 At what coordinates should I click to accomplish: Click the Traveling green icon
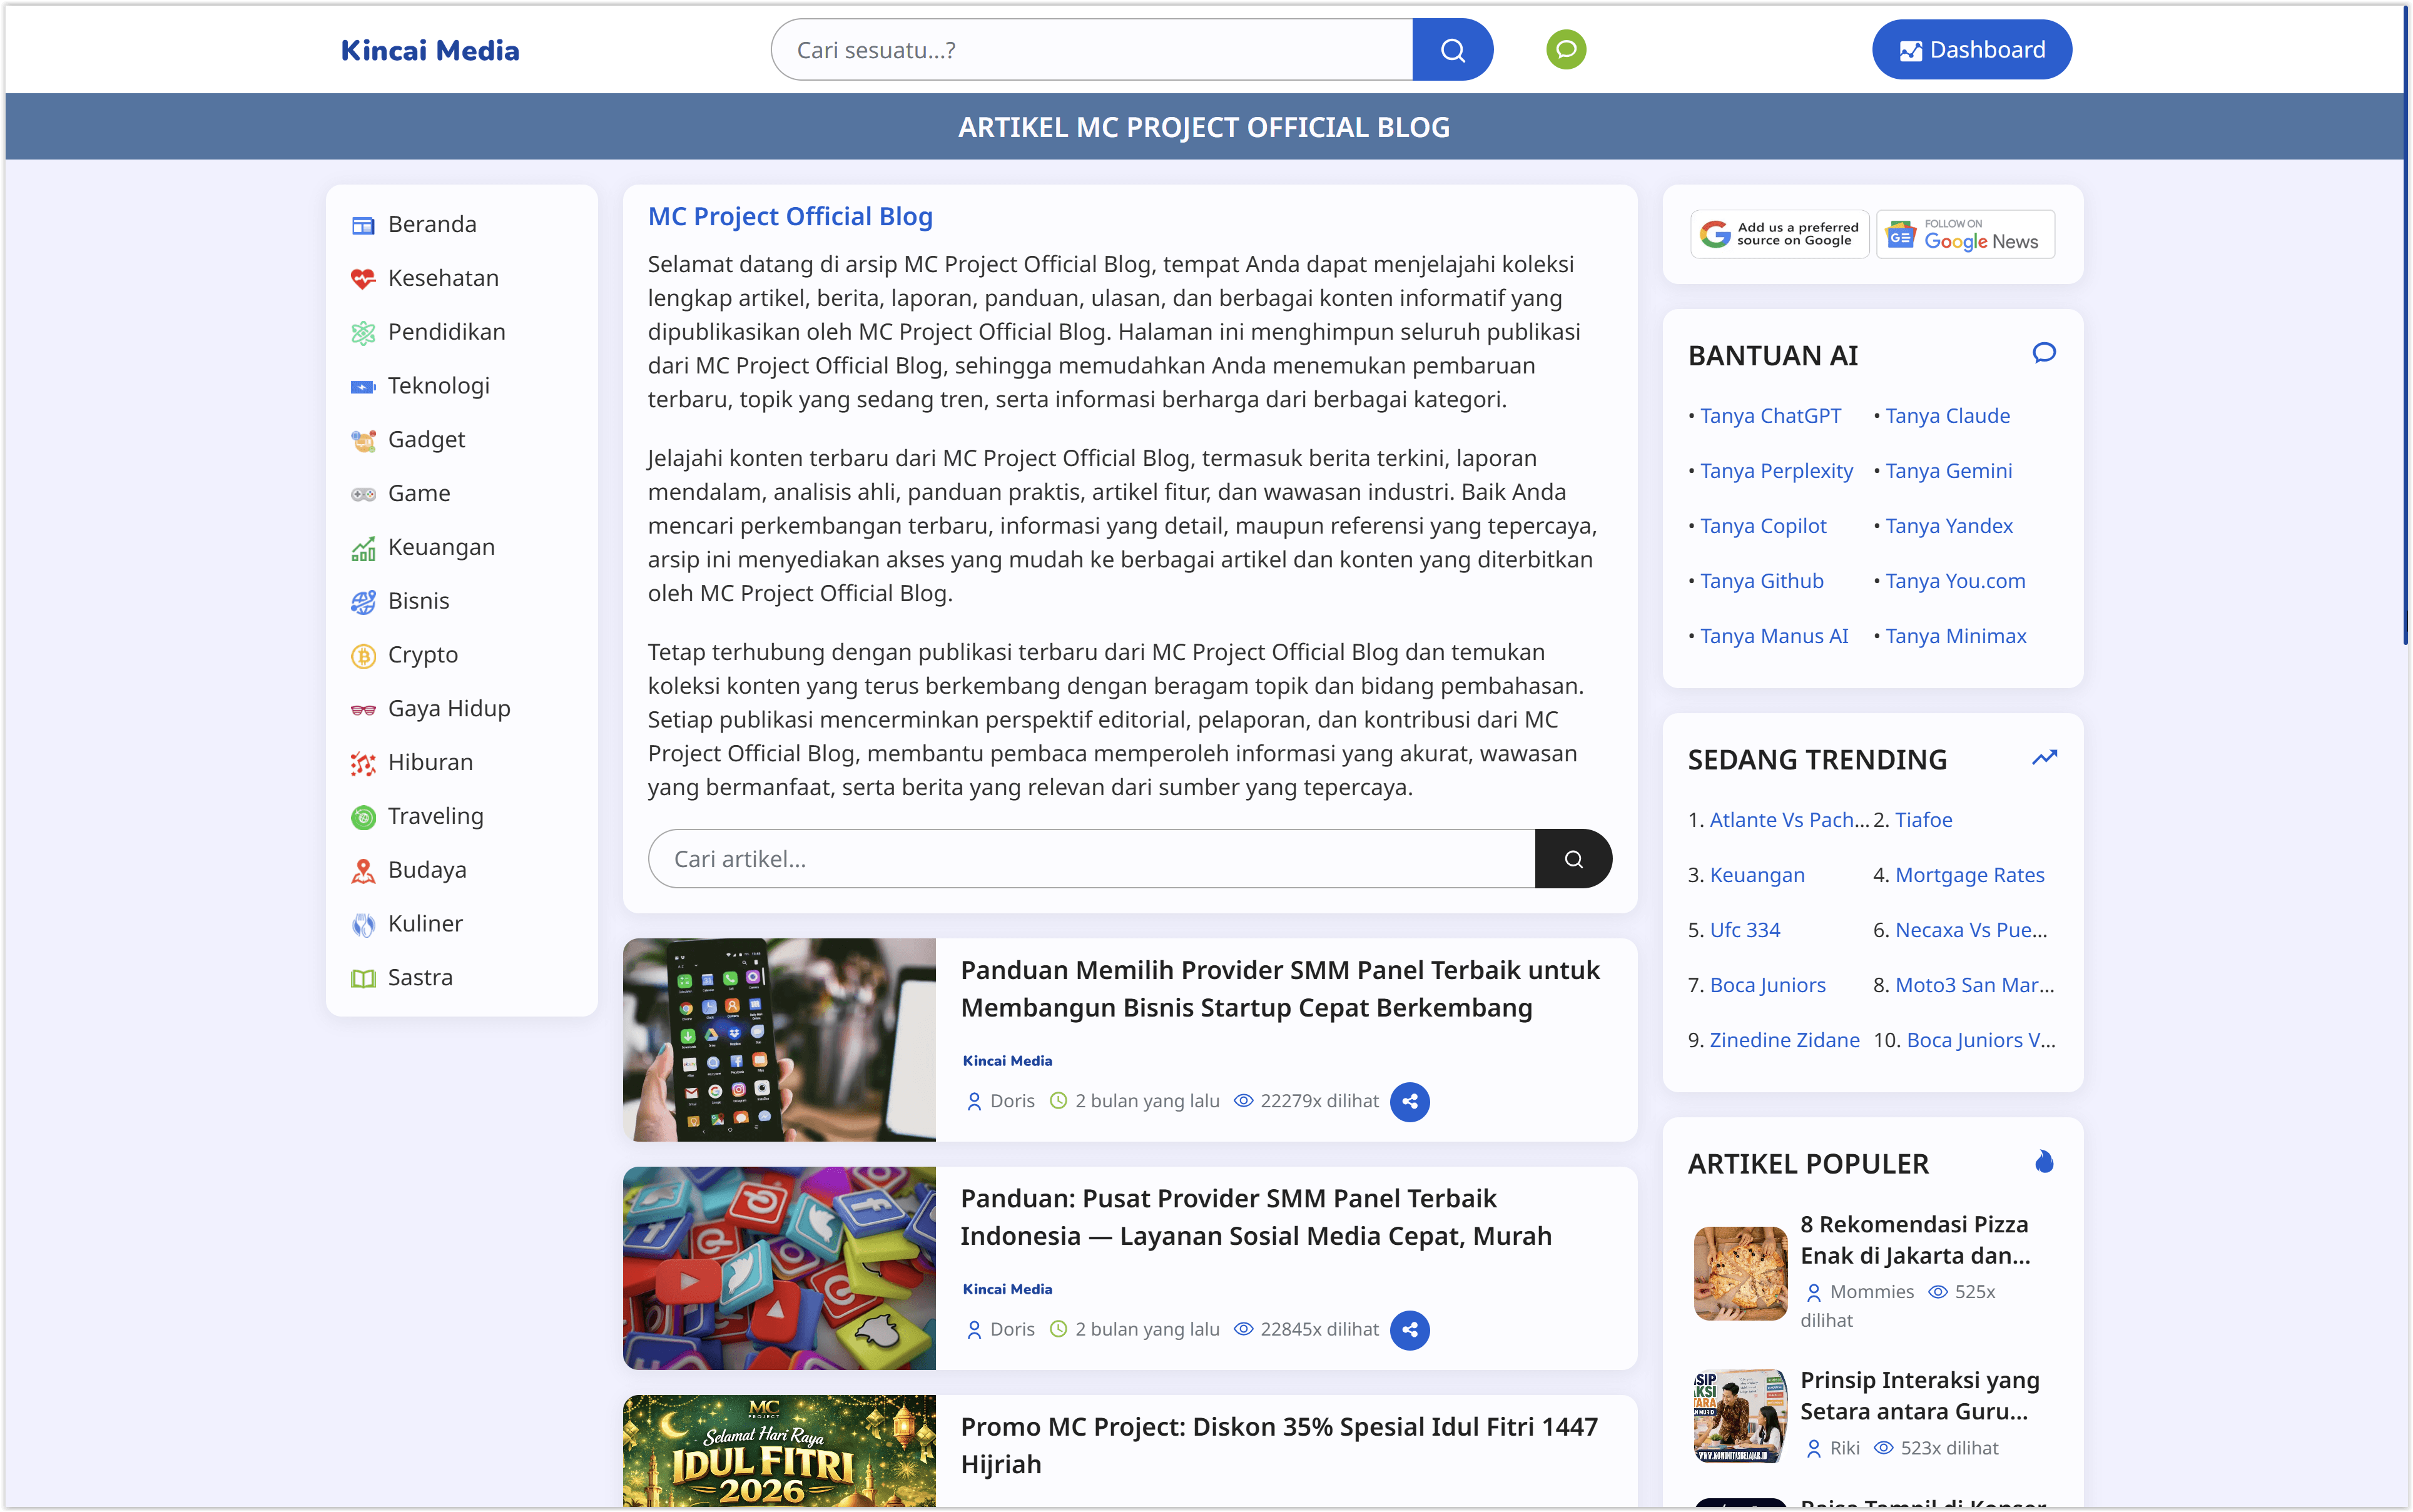click(x=363, y=818)
